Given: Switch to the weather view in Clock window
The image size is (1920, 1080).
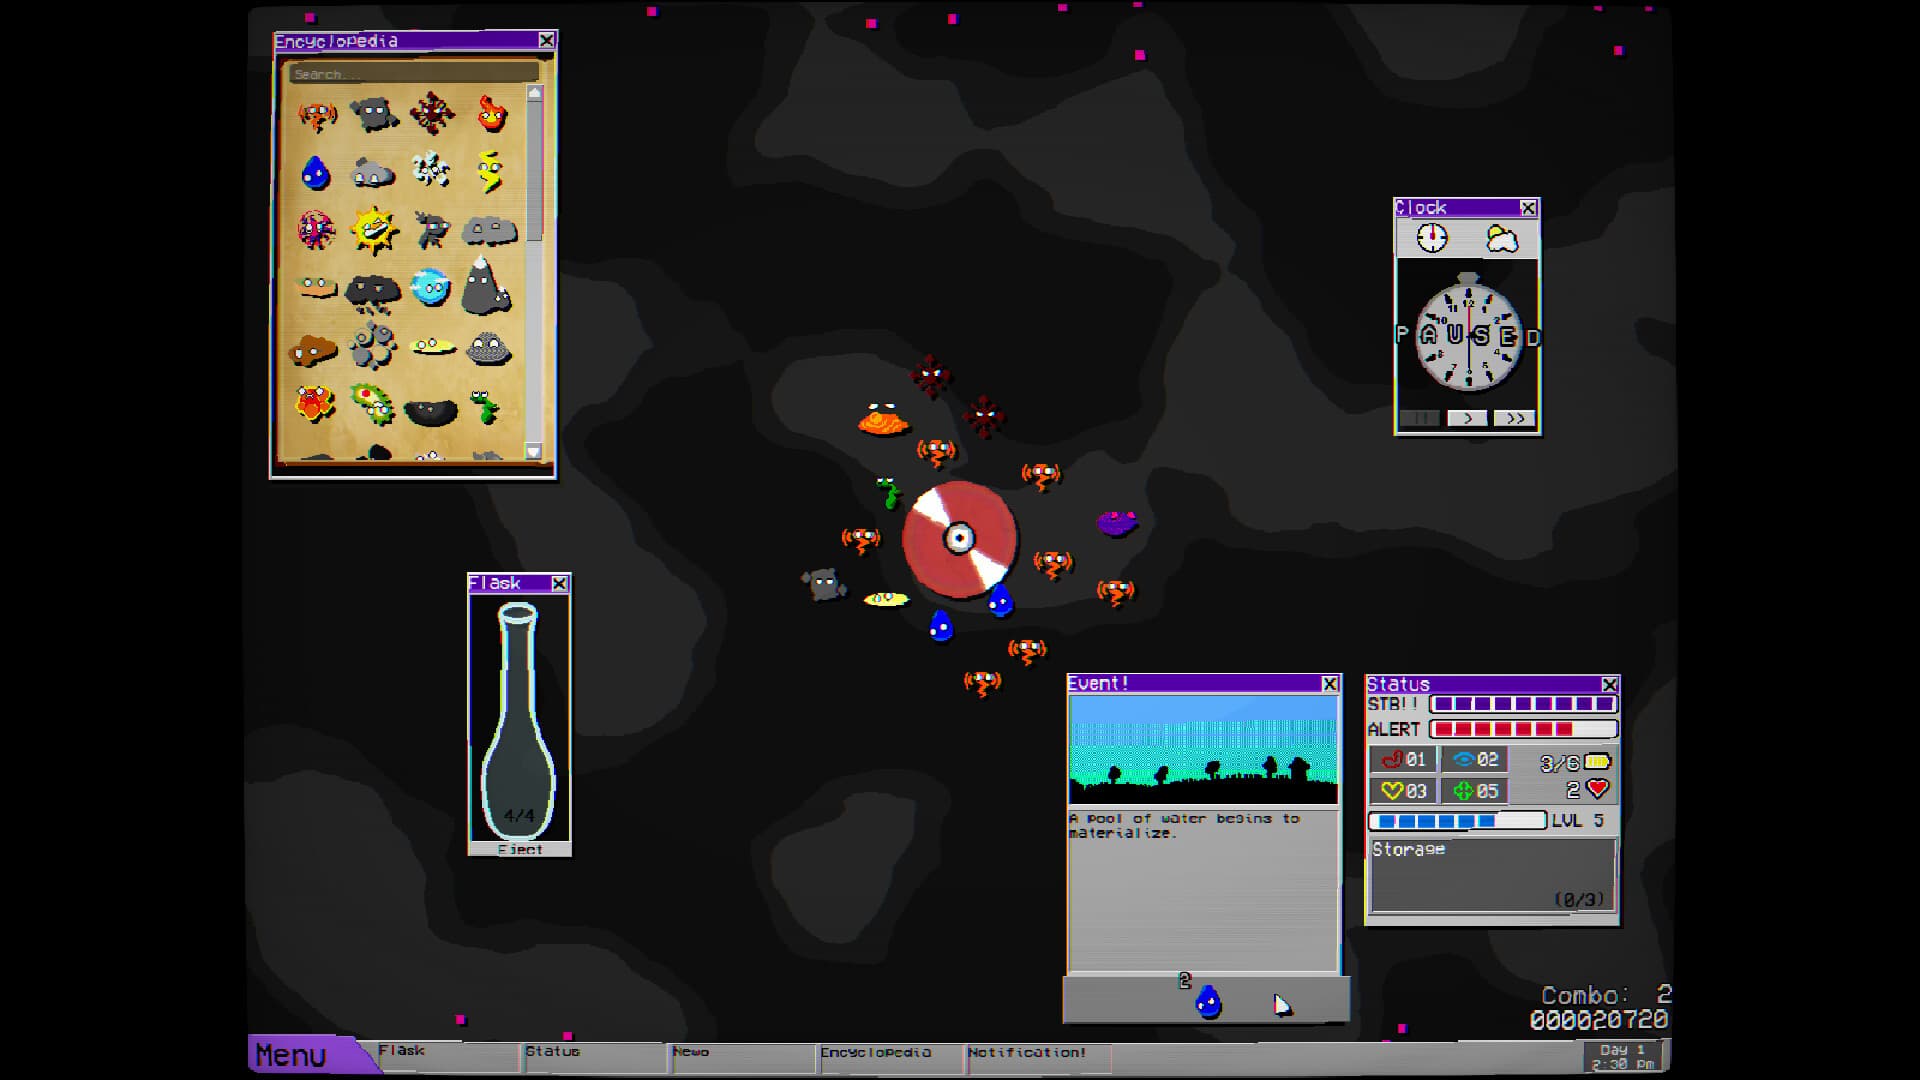Looking at the screenshot, I should 1501,238.
